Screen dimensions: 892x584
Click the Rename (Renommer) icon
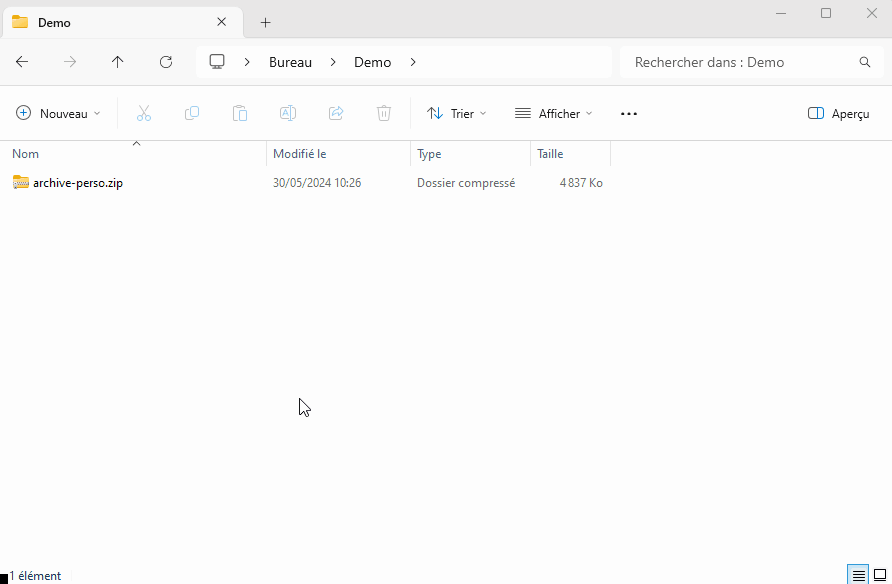(288, 113)
